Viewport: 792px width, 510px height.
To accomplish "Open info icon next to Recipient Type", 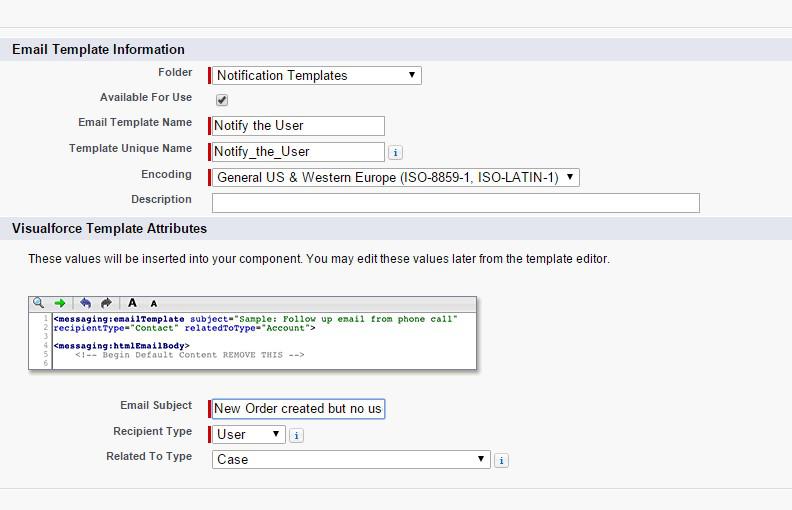I will [x=296, y=435].
